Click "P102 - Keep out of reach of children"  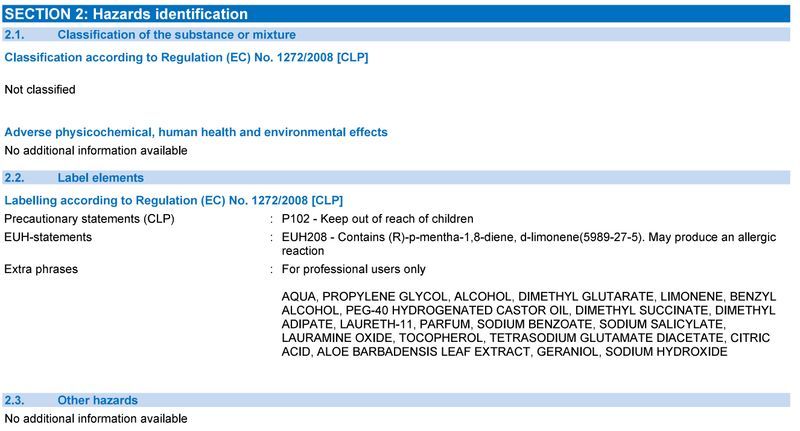378,218
